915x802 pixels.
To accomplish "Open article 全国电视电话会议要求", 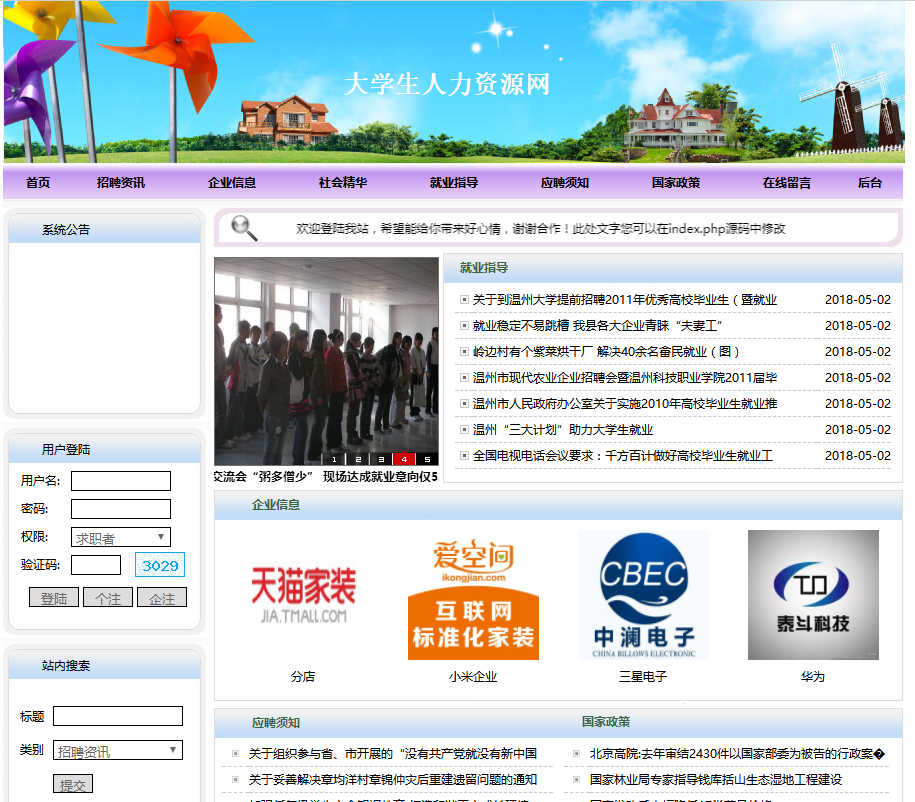I will [623, 455].
